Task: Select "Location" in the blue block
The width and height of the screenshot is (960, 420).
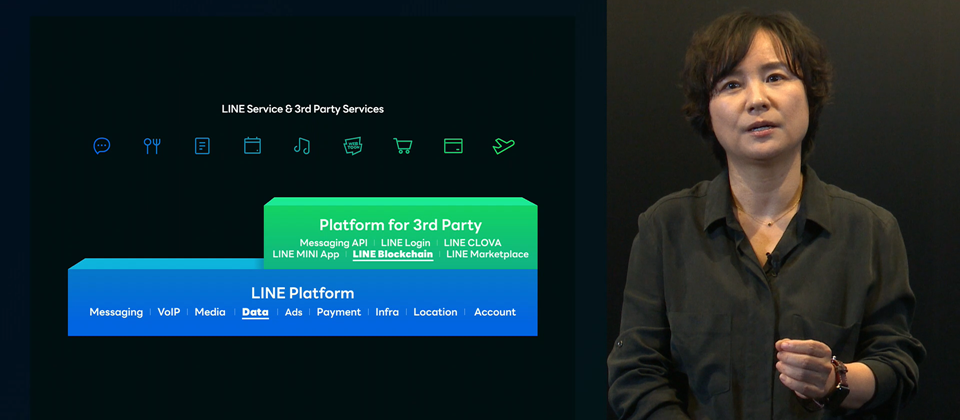Action: 435,312
